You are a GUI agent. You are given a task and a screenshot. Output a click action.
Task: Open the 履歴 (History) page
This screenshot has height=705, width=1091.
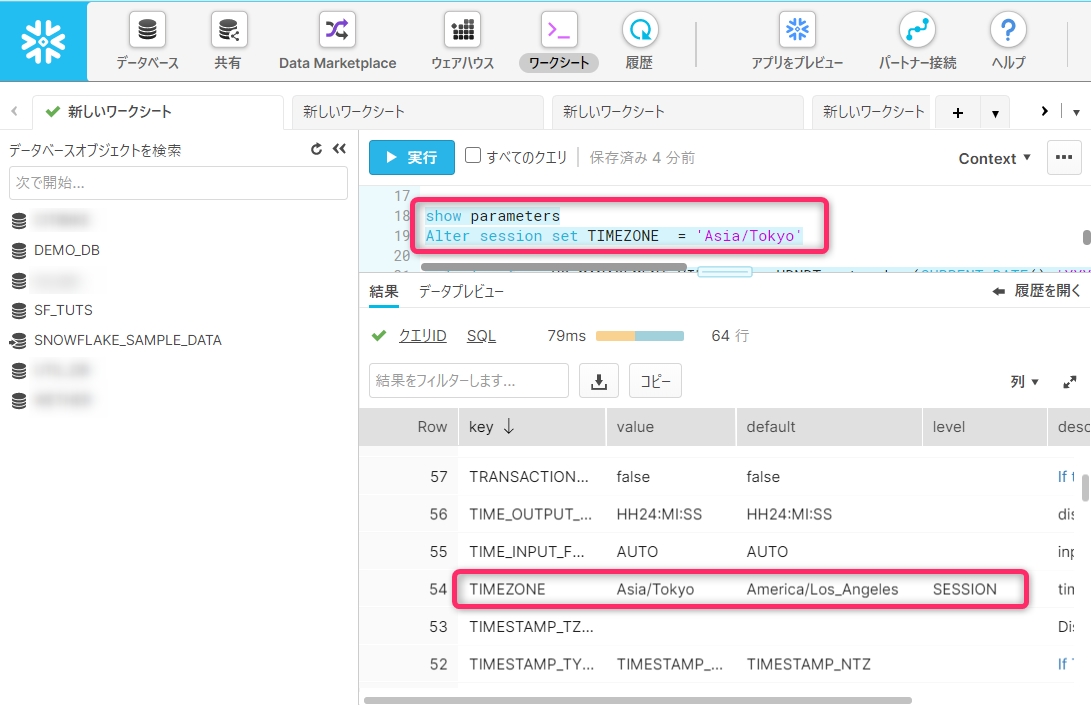639,42
